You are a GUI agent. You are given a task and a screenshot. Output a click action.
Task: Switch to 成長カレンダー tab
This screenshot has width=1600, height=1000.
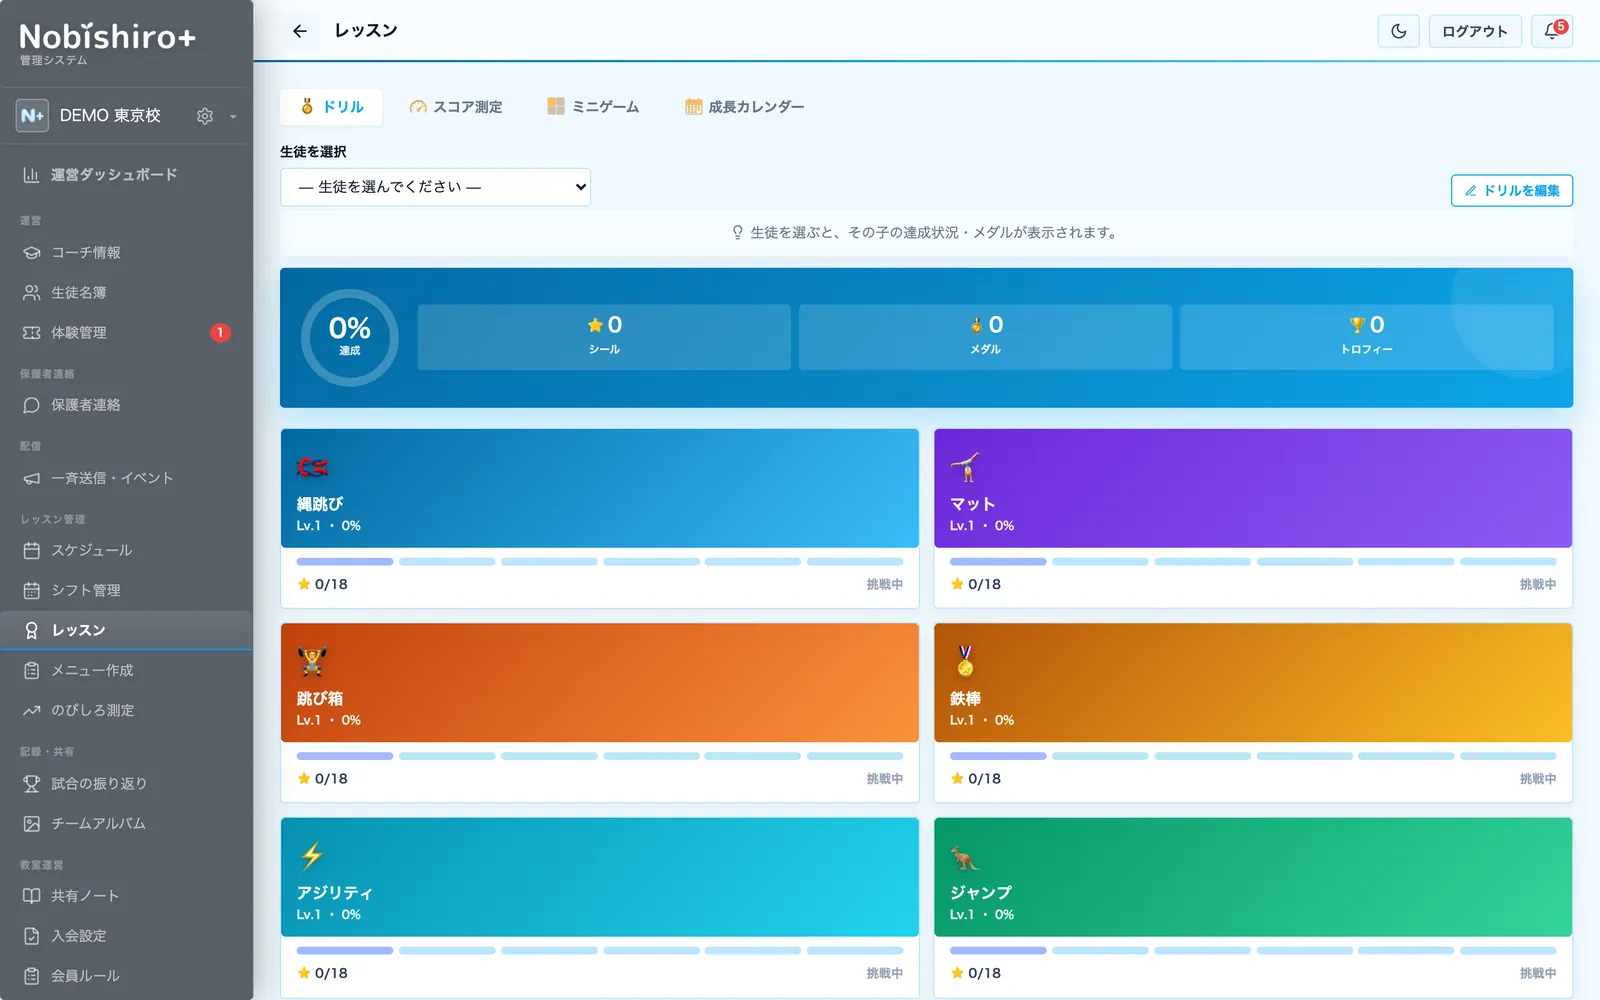click(744, 107)
